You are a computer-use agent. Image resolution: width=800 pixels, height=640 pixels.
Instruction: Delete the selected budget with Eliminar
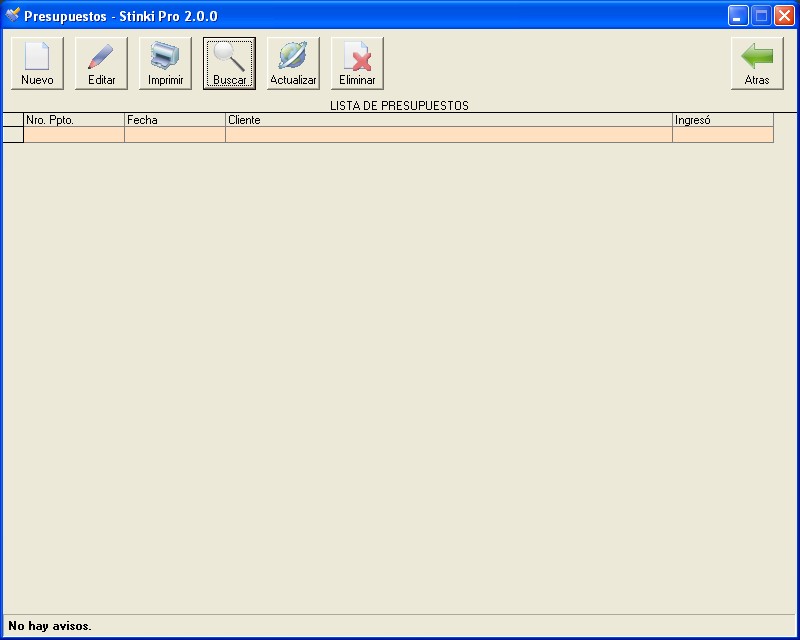(357, 63)
